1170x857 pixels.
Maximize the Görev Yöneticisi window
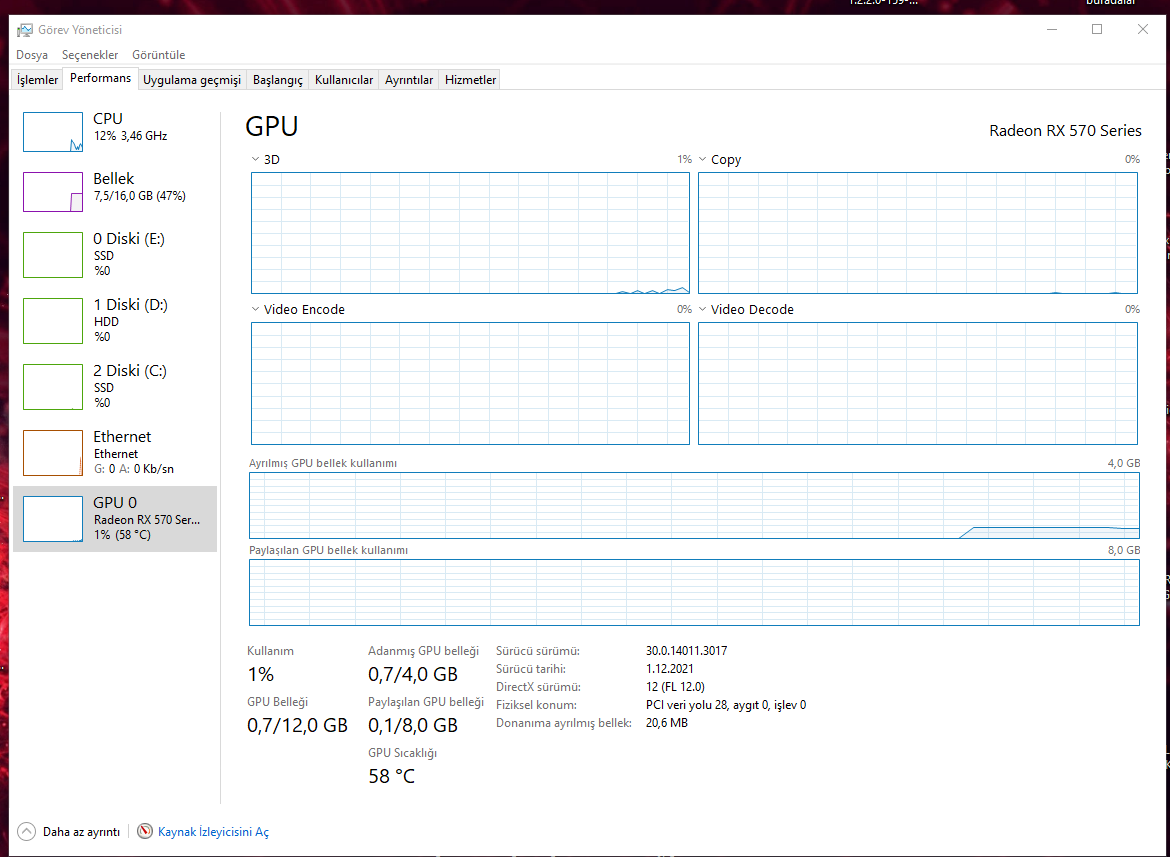[x=1097, y=30]
